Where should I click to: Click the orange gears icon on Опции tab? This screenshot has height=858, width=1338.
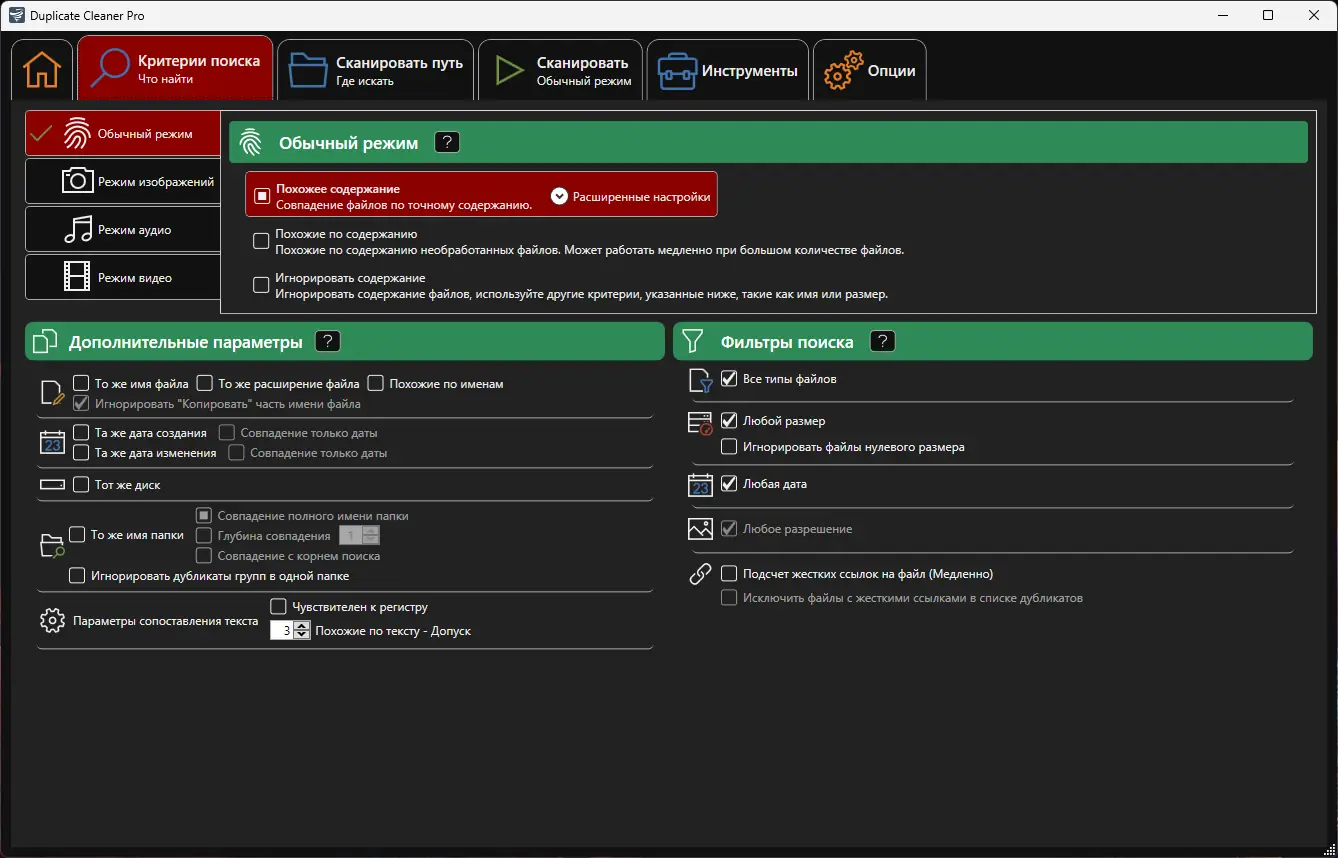[843, 70]
